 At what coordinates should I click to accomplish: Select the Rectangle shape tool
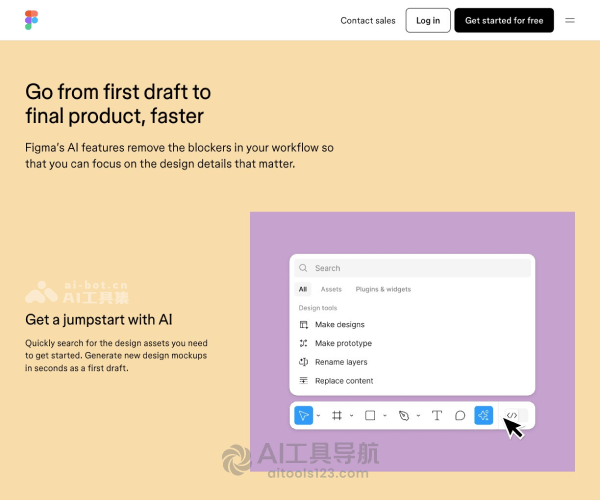pos(370,415)
